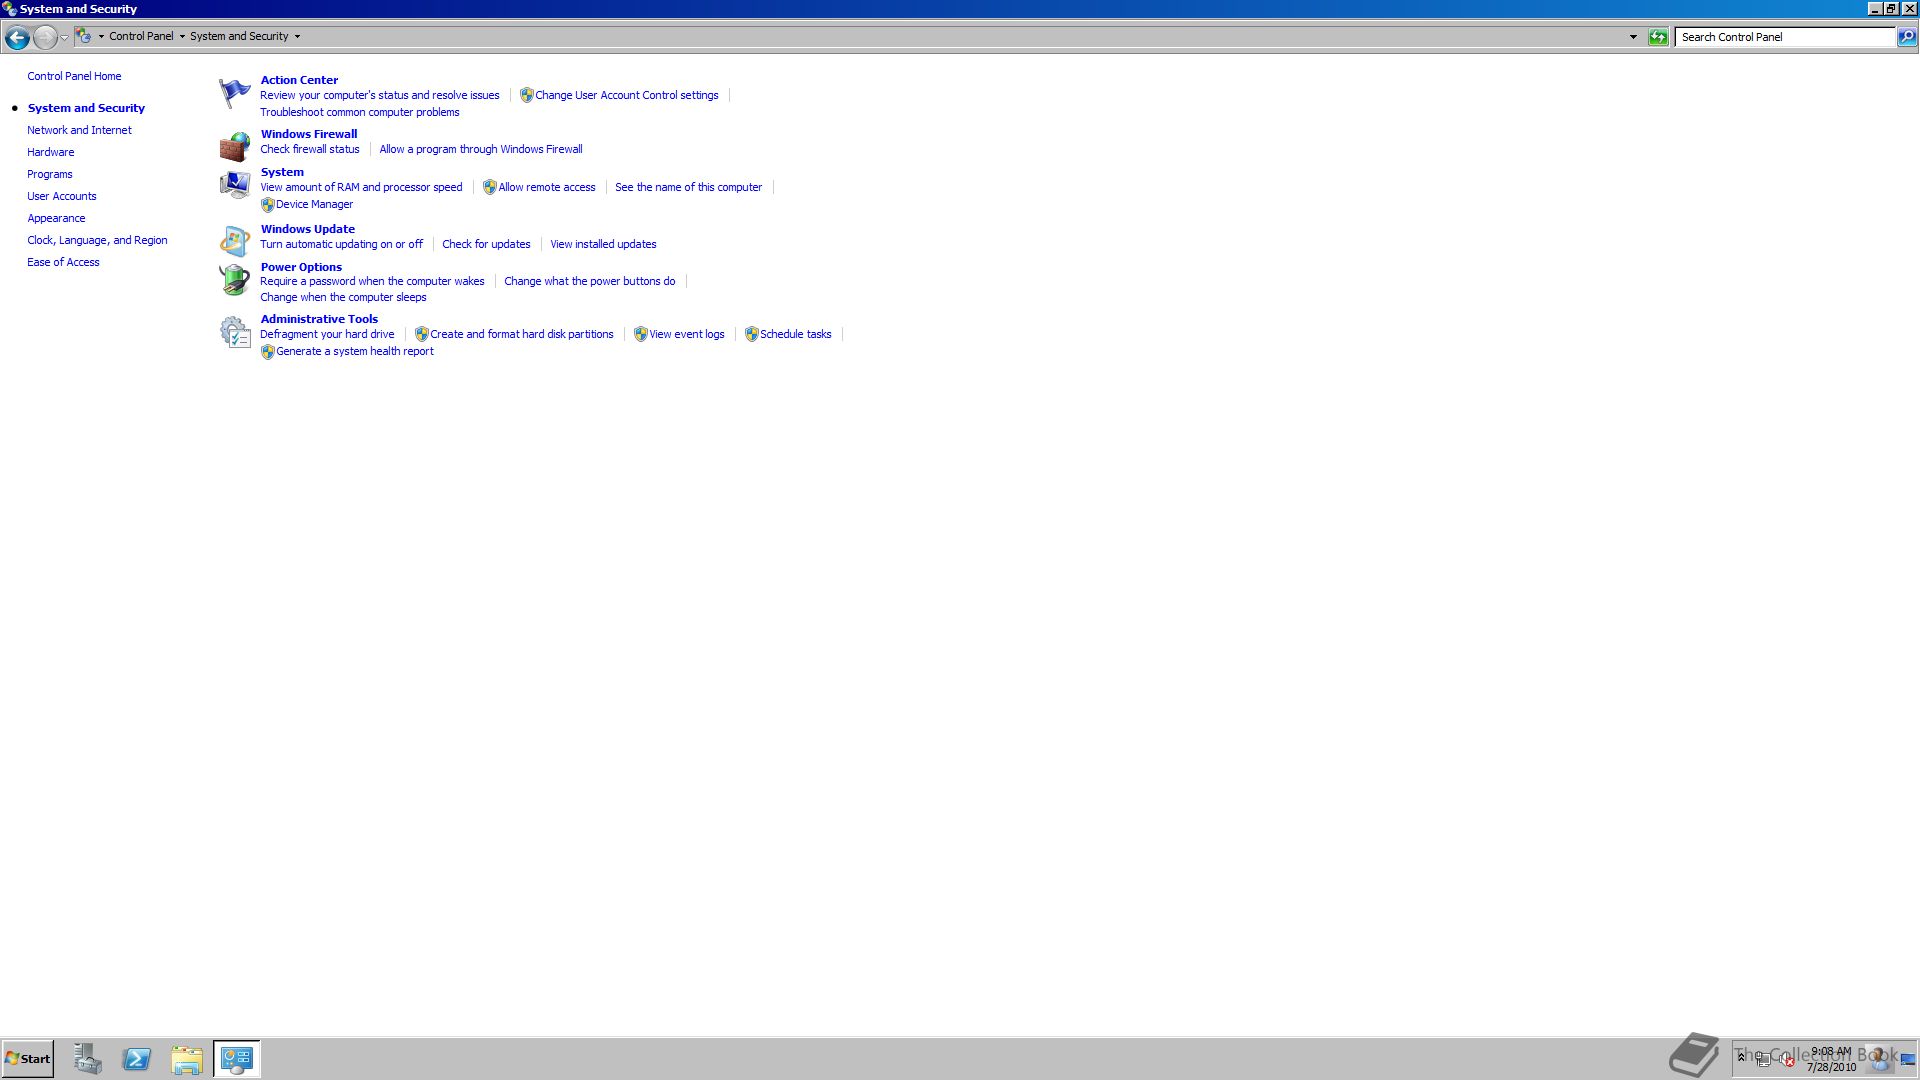Image resolution: width=1920 pixels, height=1080 pixels.
Task: Click Change when the computer sleeps
Action: click(343, 297)
